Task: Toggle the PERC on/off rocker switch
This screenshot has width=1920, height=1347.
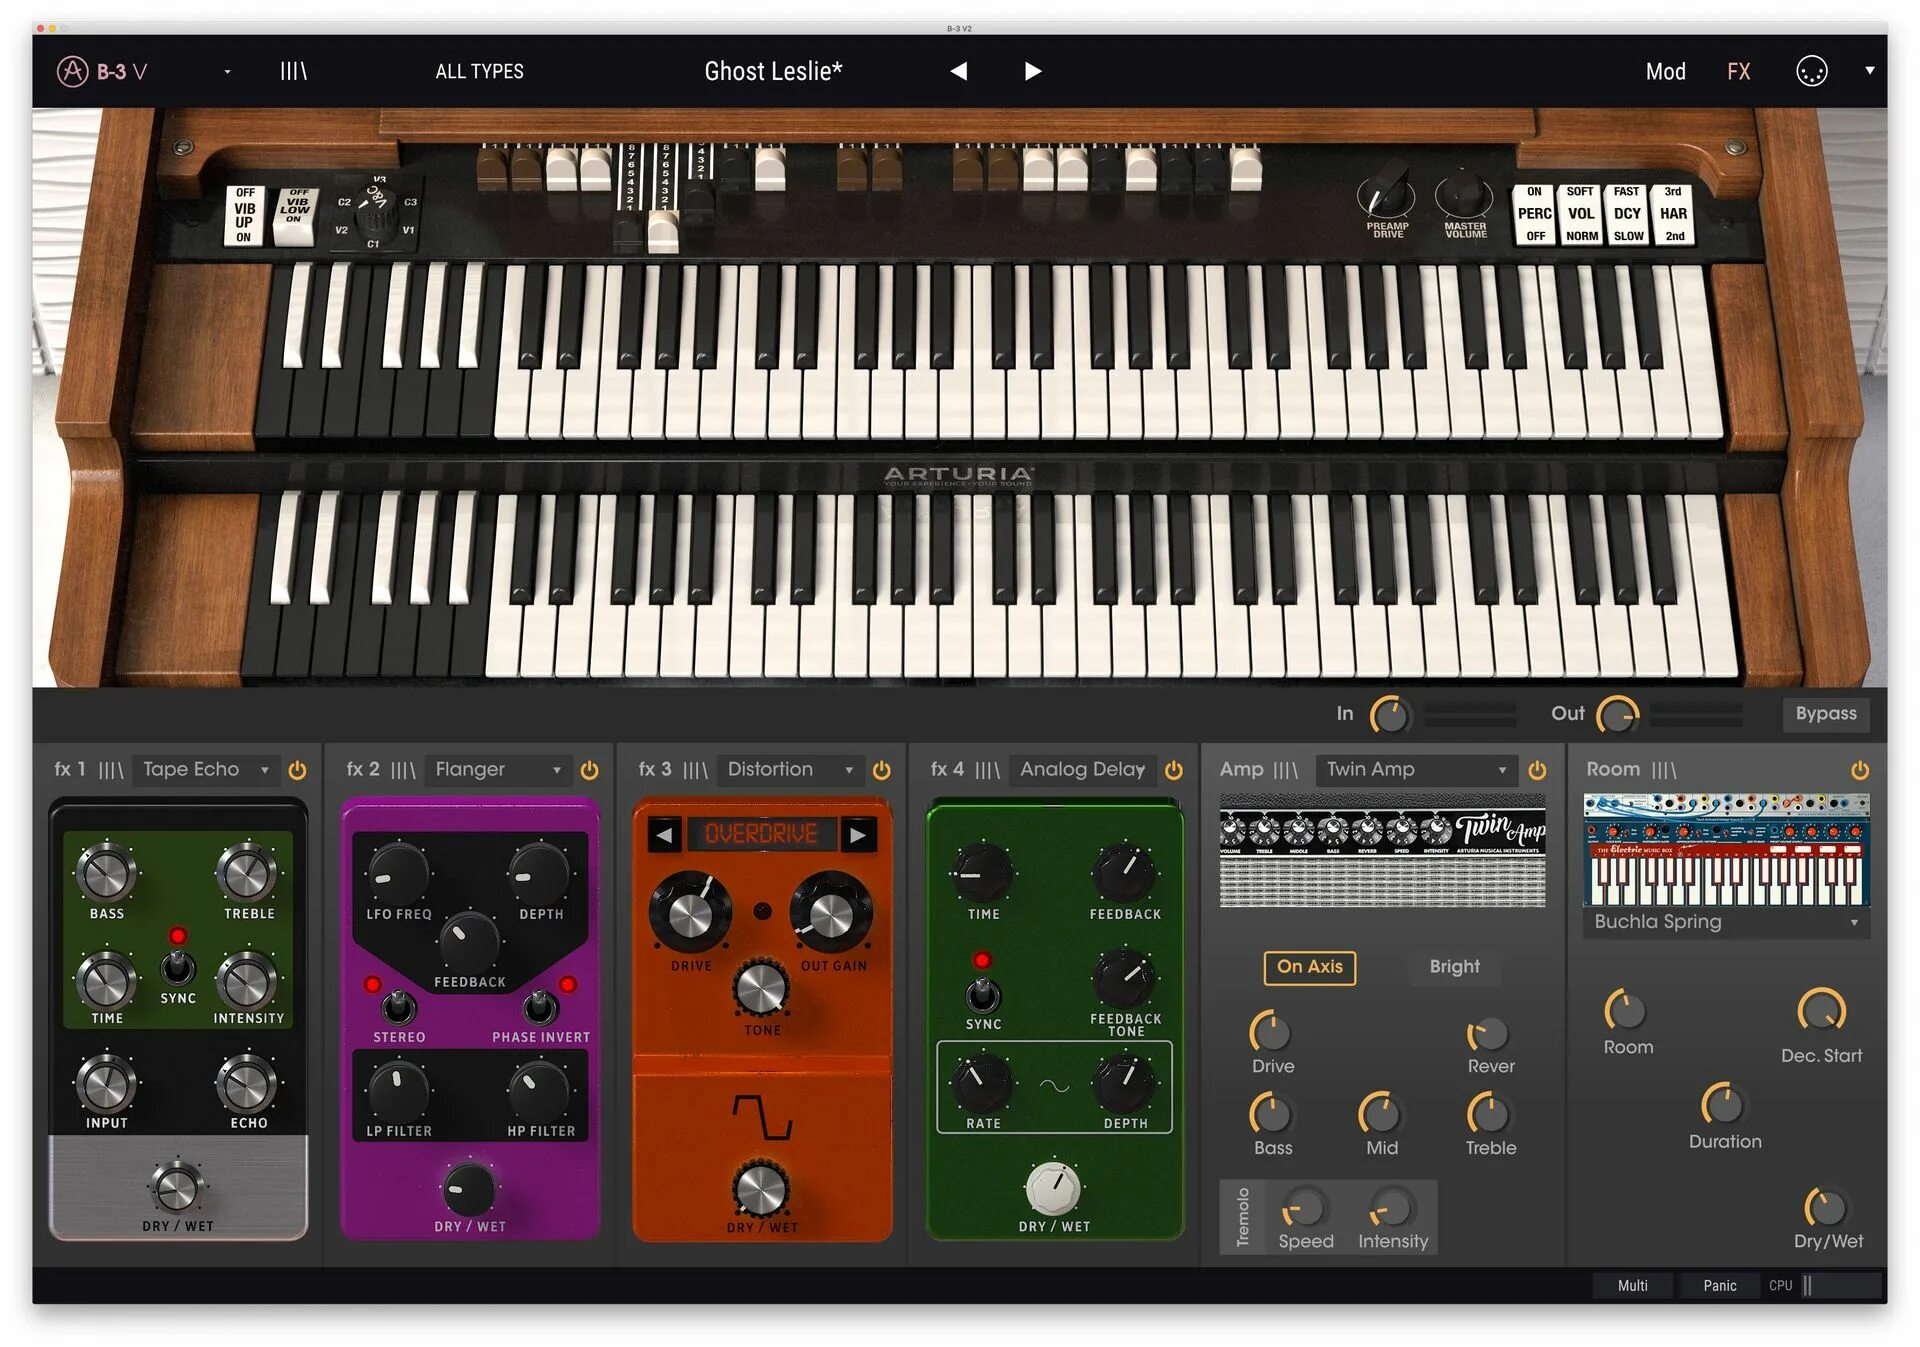Action: [x=1534, y=213]
